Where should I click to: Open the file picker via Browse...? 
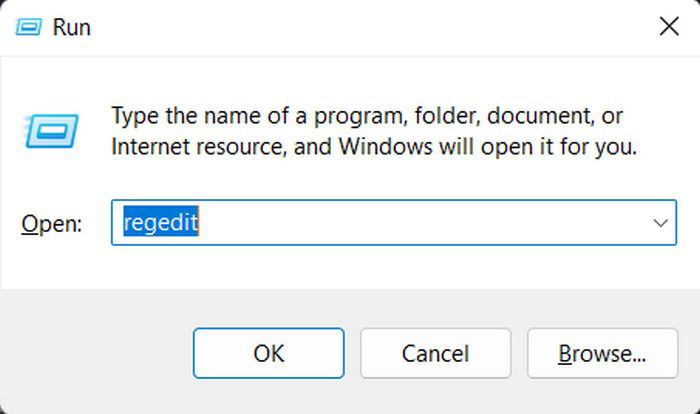(602, 353)
